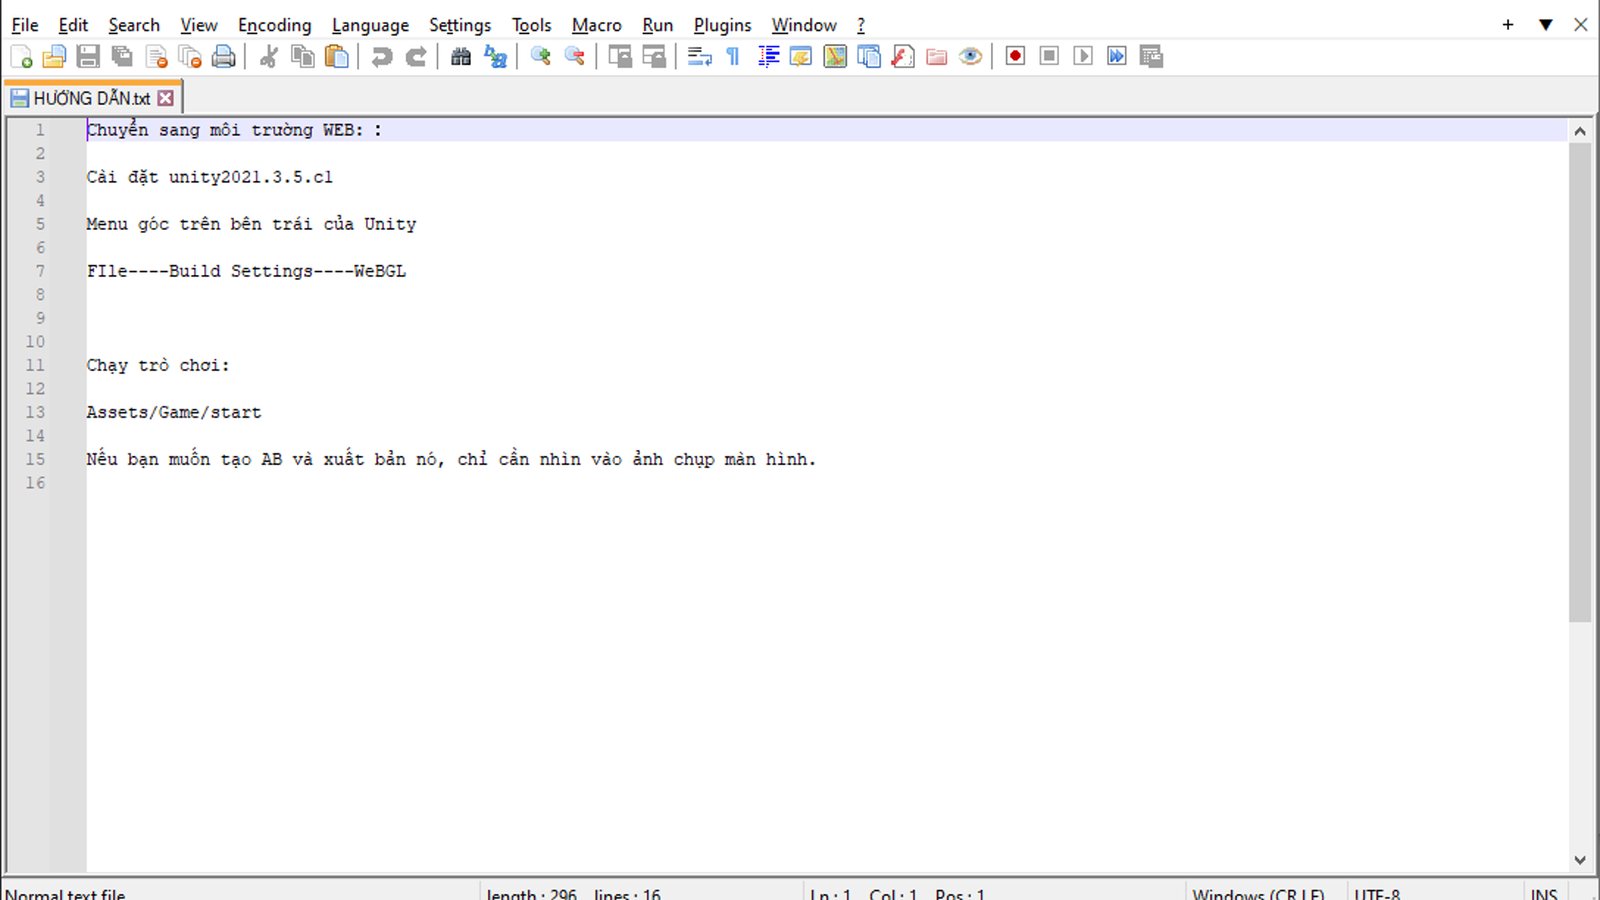Close the HƯỚNG DẪN.txt tab
The width and height of the screenshot is (1600, 900).
(166, 98)
